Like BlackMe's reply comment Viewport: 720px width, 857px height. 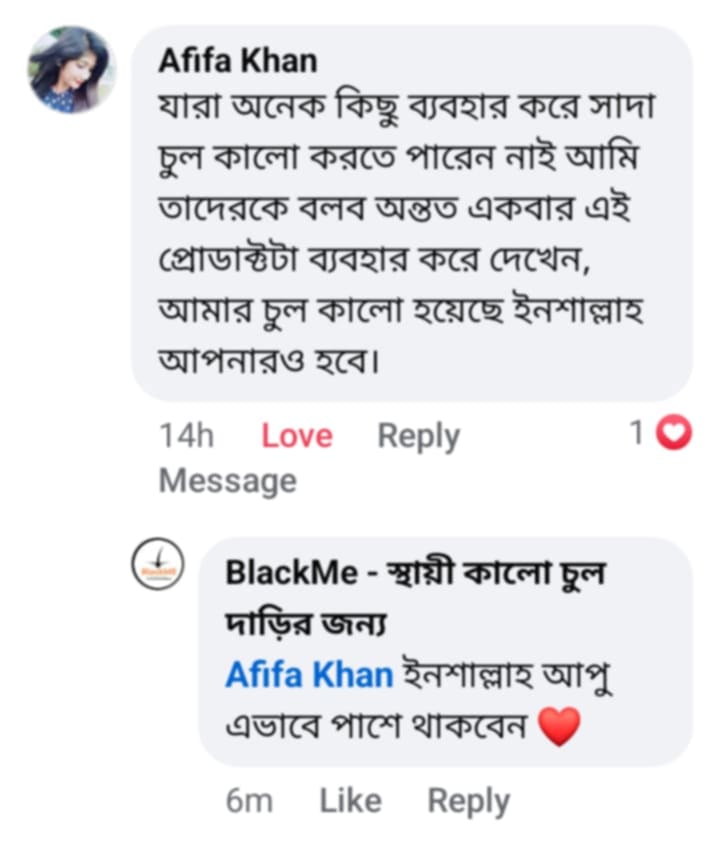click(x=352, y=799)
